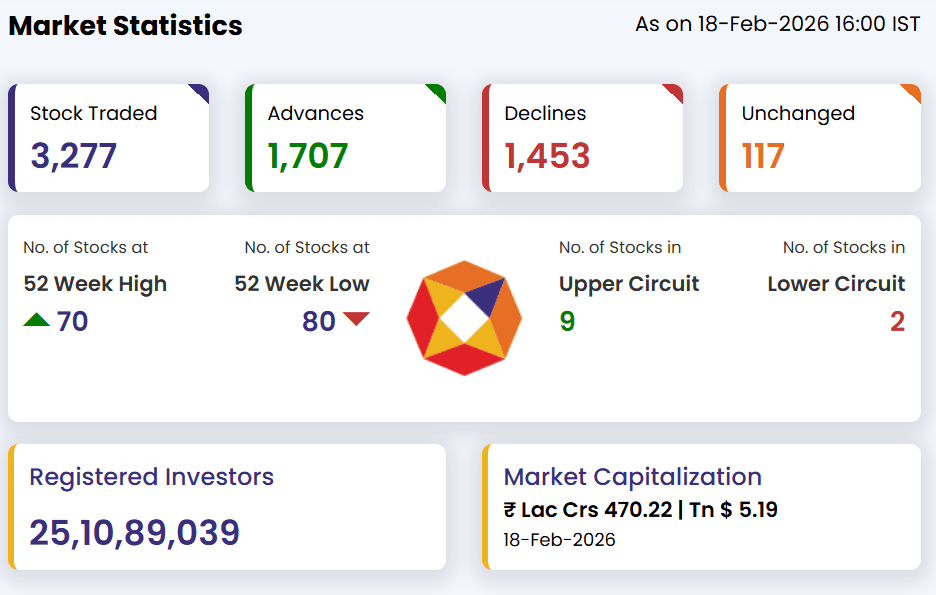Click the red 52 Week Low down arrow

click(356, 320)
